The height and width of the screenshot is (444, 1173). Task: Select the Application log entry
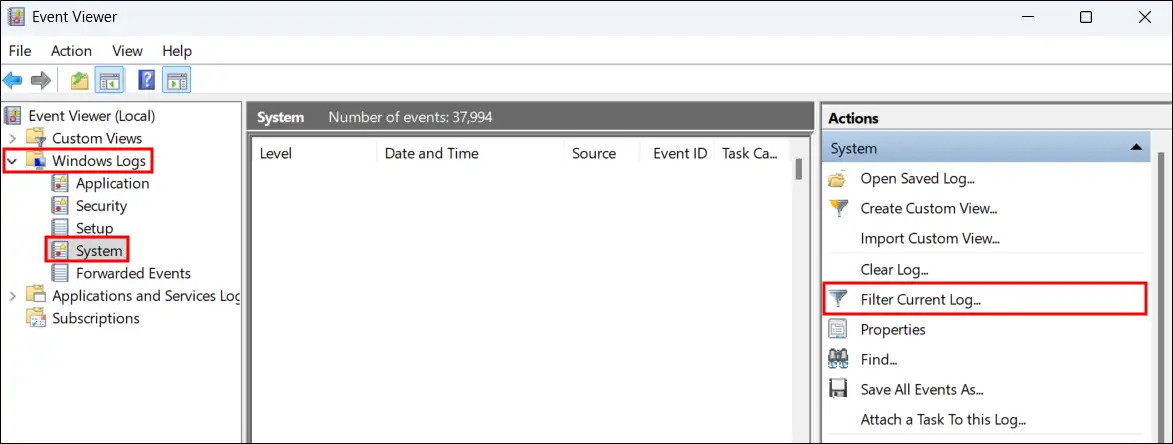click(x=112, y=183)
